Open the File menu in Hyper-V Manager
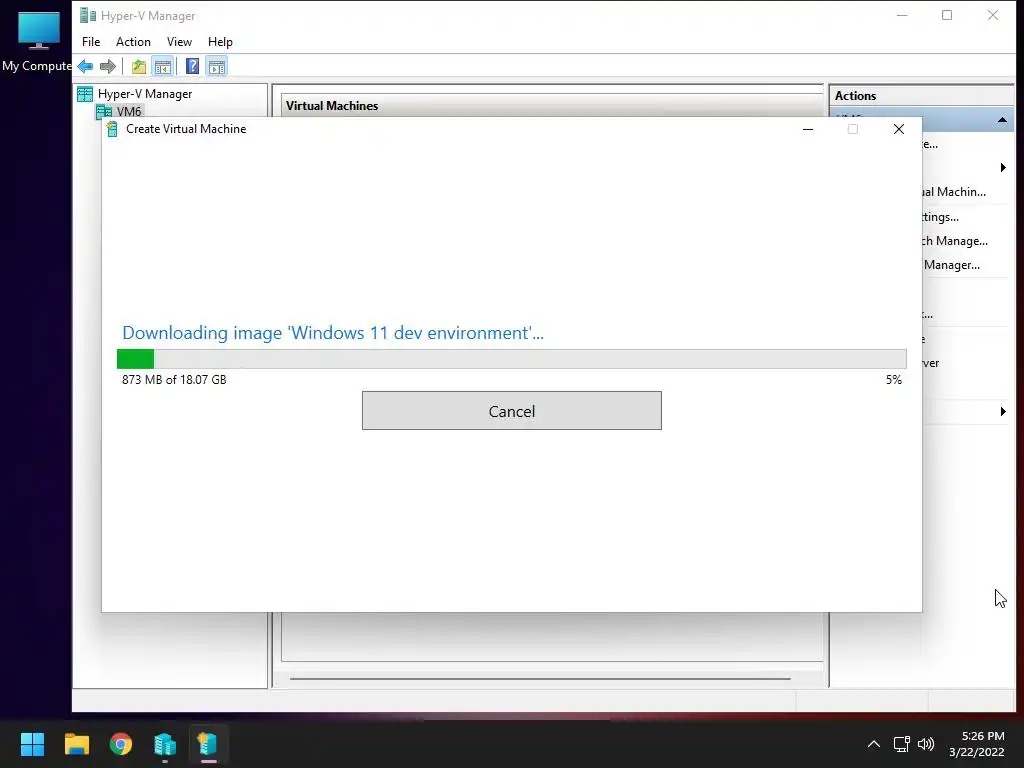The height and width of the screenshot is (768, 1024). coord(91,42)
